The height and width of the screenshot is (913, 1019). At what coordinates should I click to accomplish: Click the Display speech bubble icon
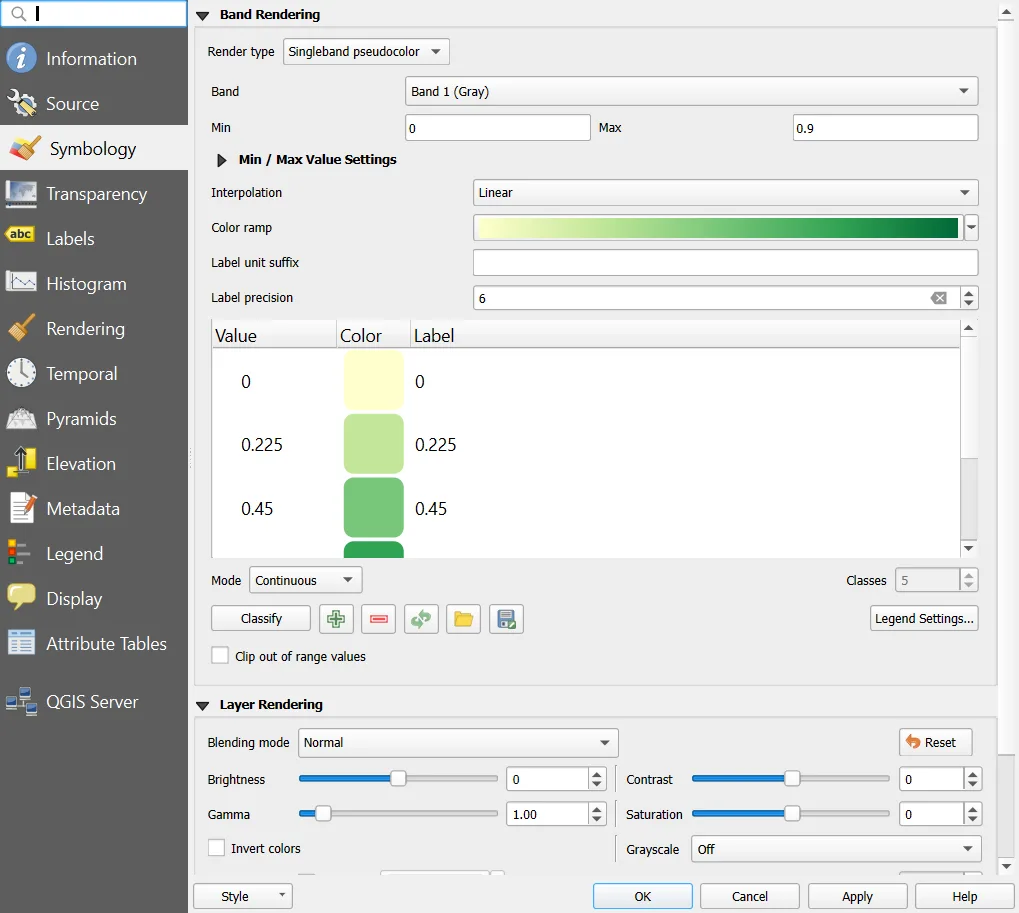click(21, 597)
